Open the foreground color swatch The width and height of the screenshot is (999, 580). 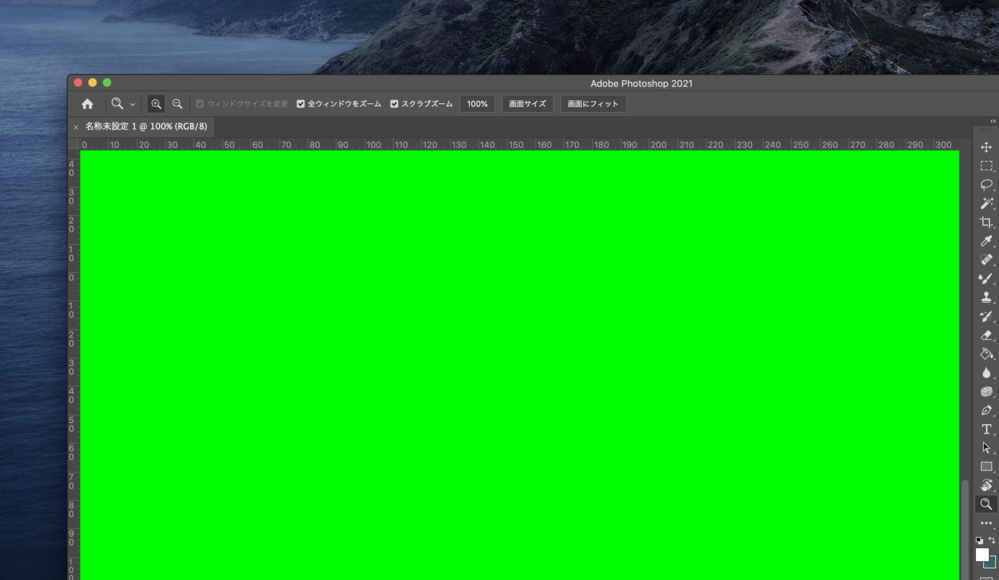(x=981, y=554)
